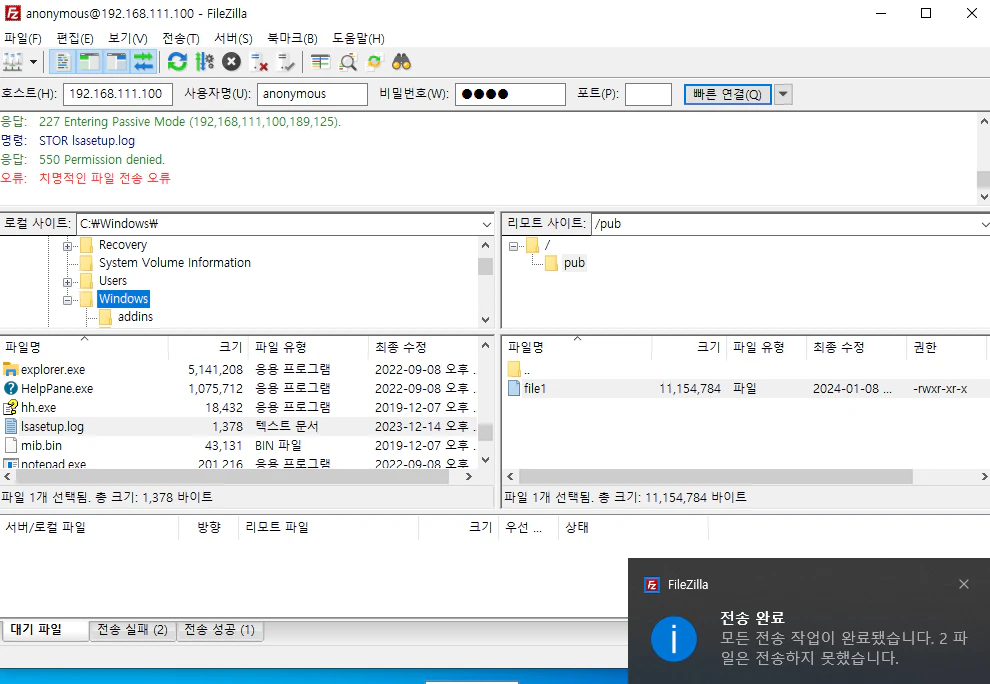Viewport: 990px width, 684px height.
Task: Switch to the 대기 파일 tab
Action: pos(44,630)
